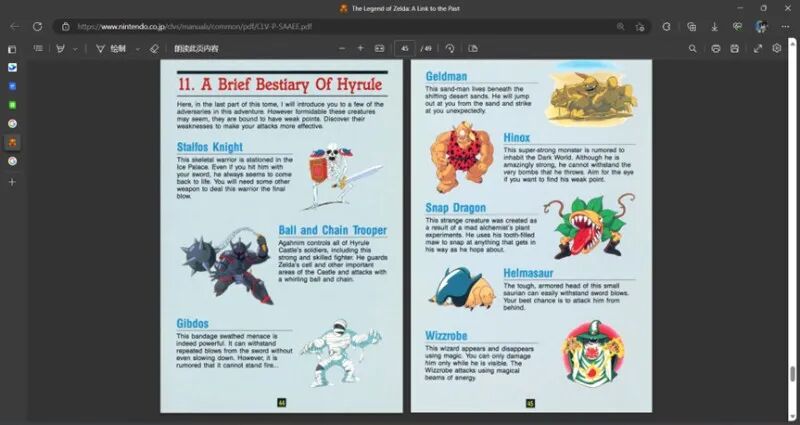This screenshot has height=425, width=800.
Task: Click the Brief Bestiary Of Hyrule title
Action: point(280,84)
